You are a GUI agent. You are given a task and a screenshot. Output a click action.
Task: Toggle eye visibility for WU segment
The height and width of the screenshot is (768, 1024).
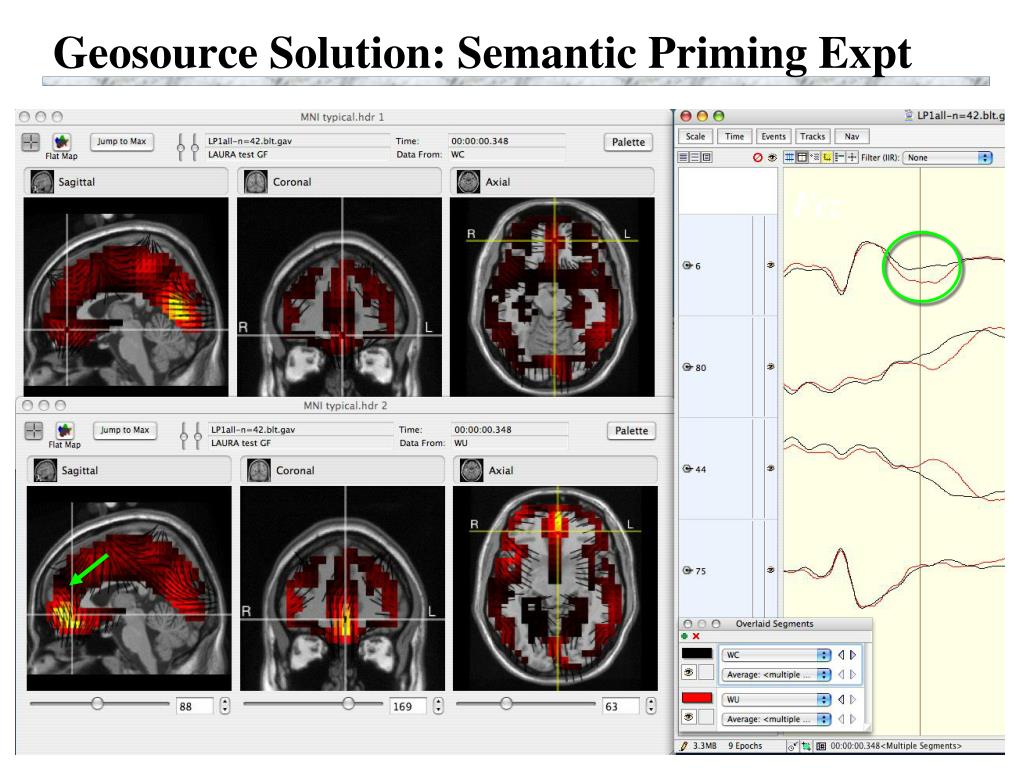688,717
